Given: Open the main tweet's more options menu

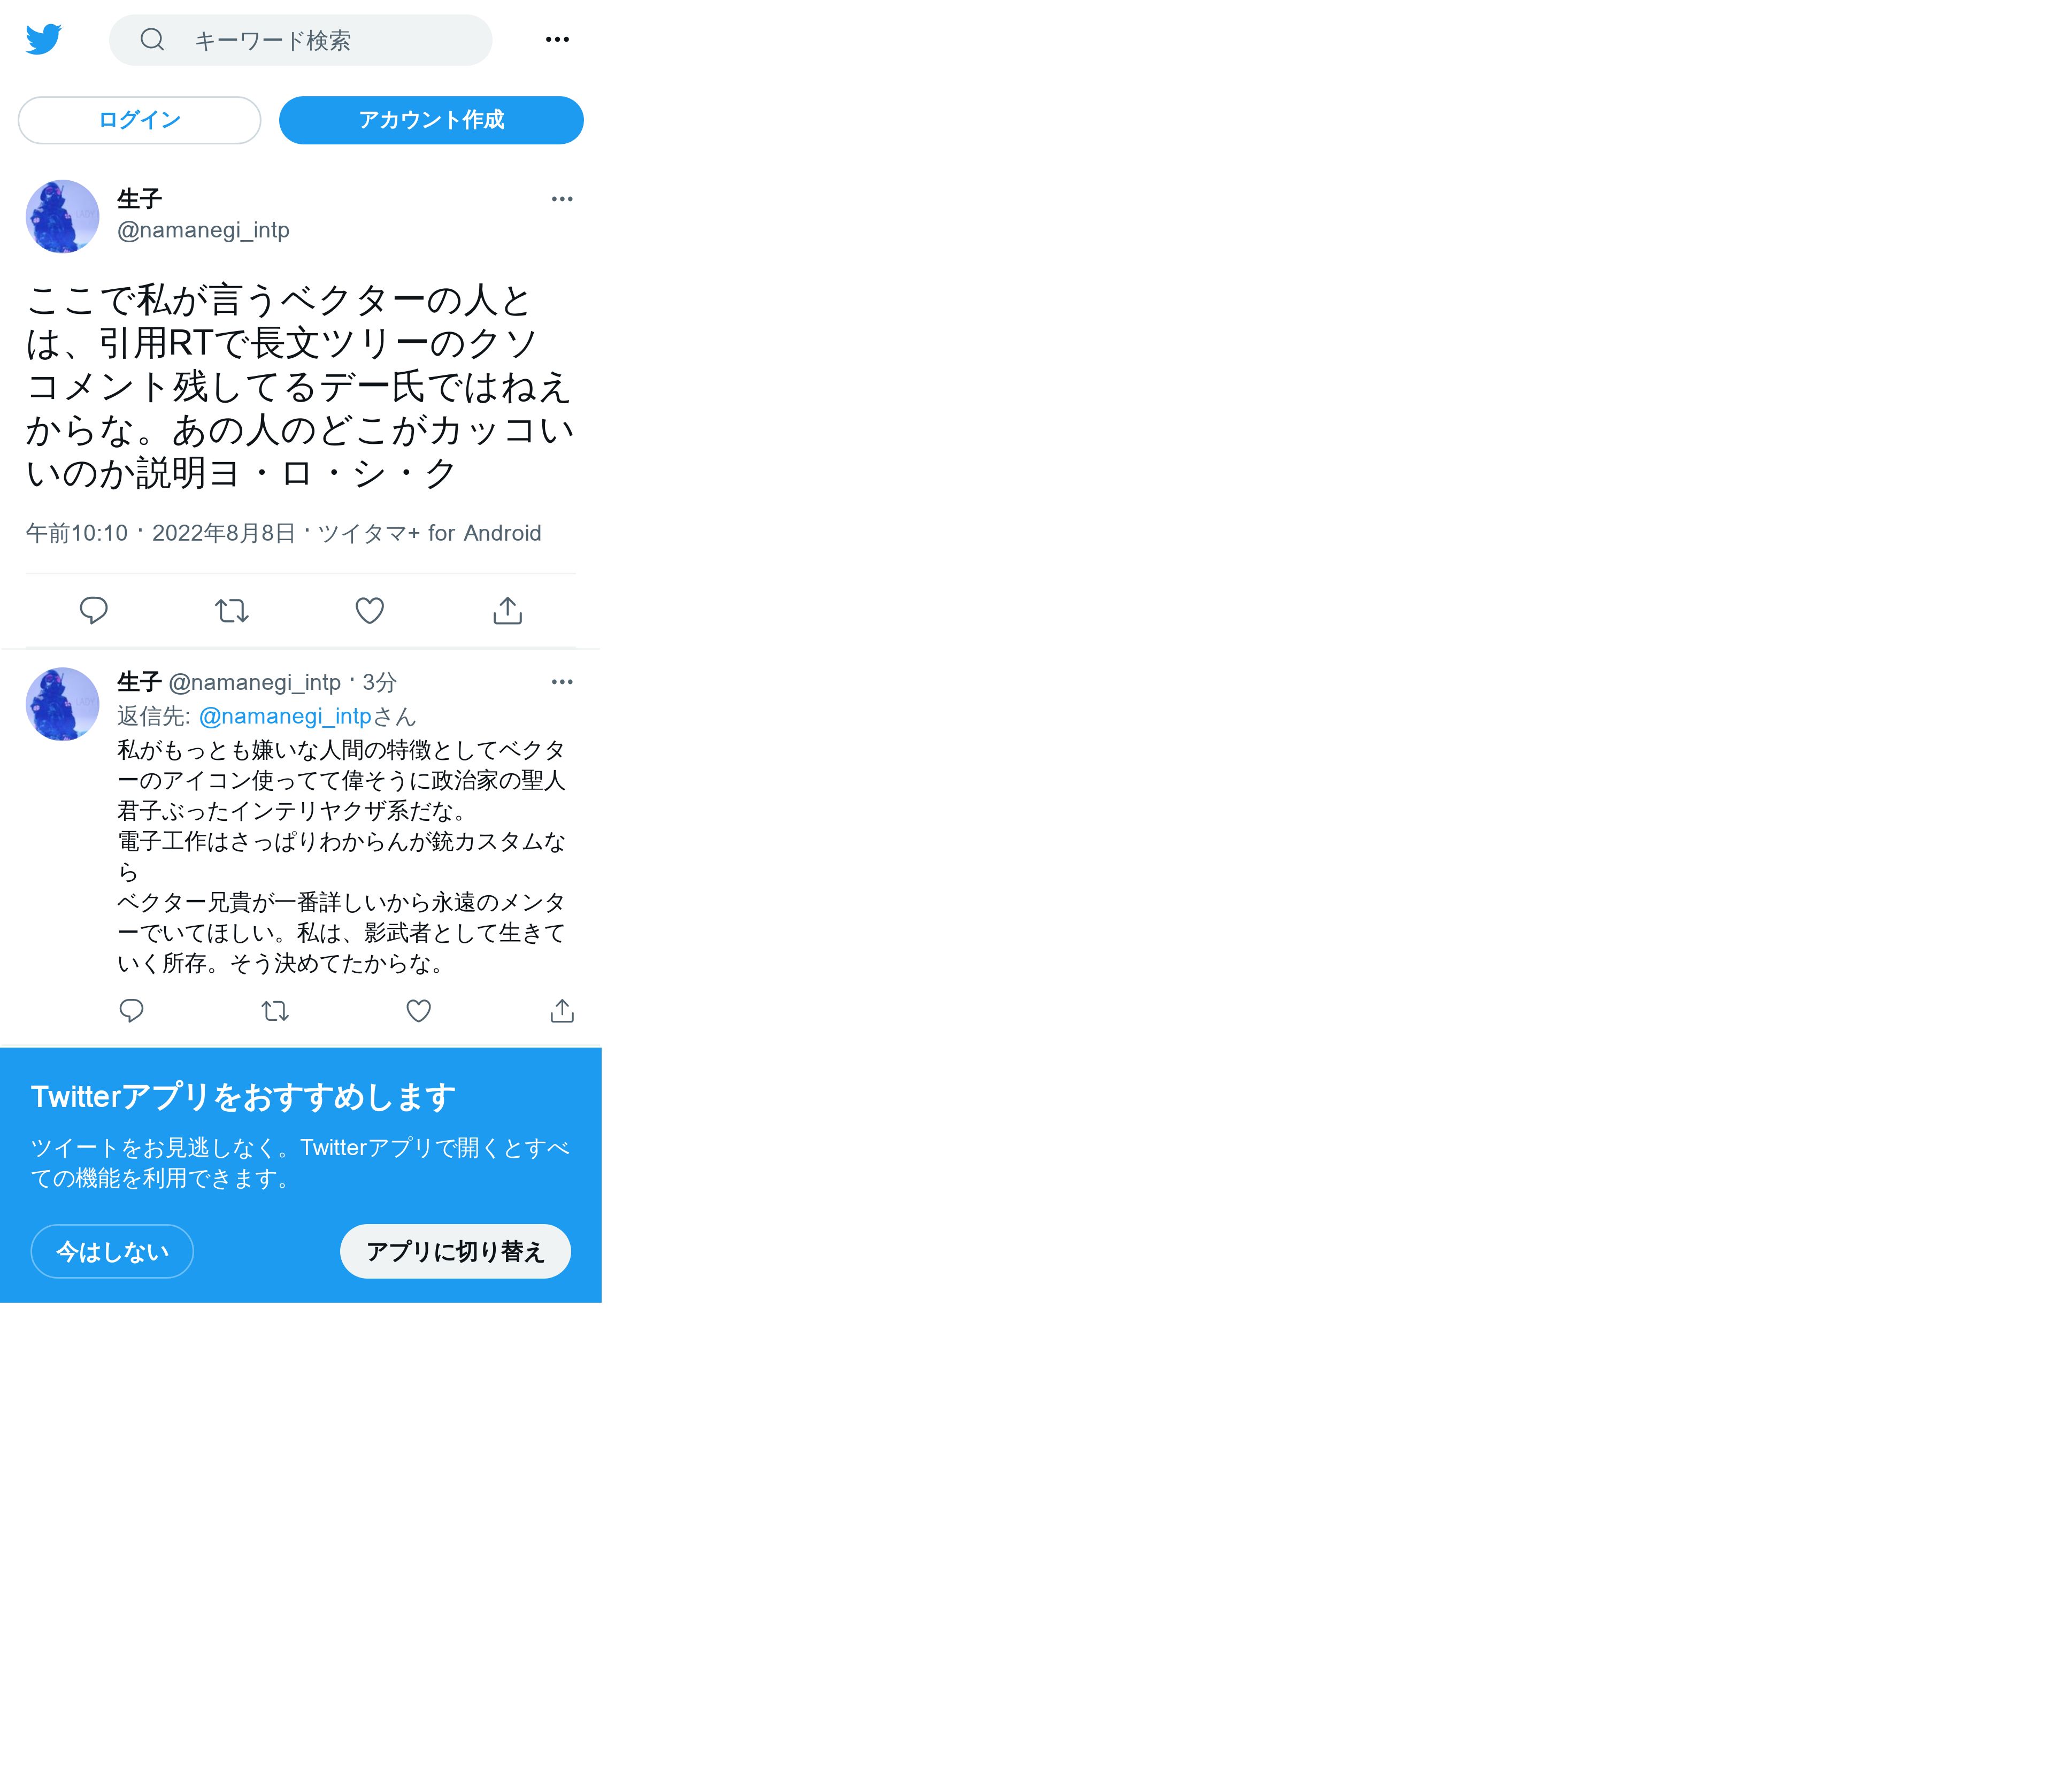Looking at the screenshot, I should tap(562, 199).
